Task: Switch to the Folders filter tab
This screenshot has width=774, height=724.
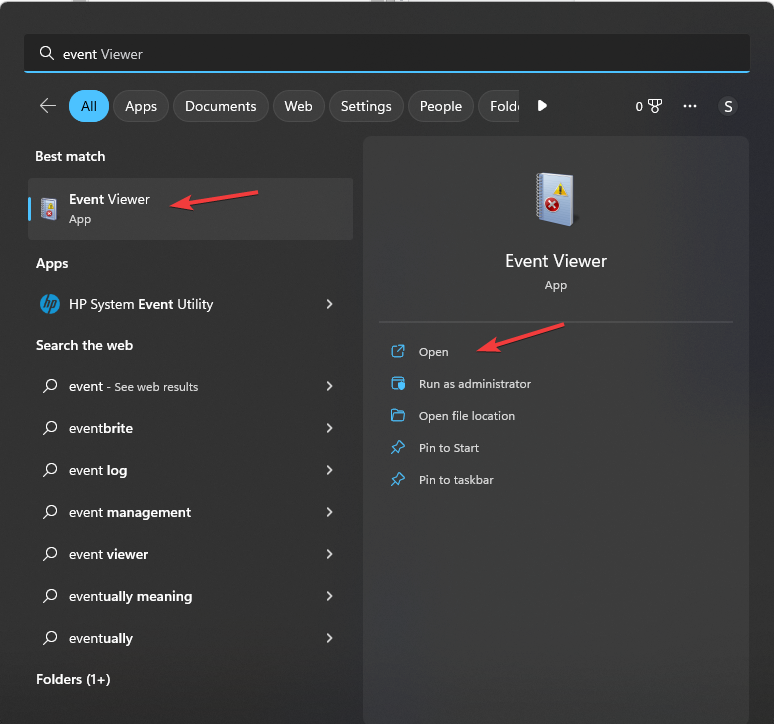Action: [x=499, y=106]
